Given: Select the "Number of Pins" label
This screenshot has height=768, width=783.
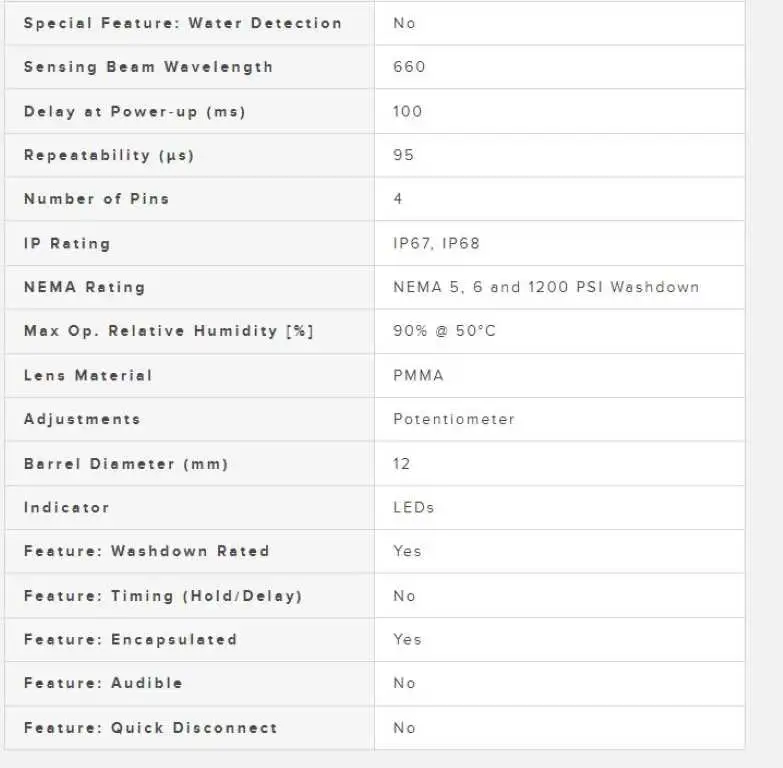Looking at the screenshot, I should 96,199.
